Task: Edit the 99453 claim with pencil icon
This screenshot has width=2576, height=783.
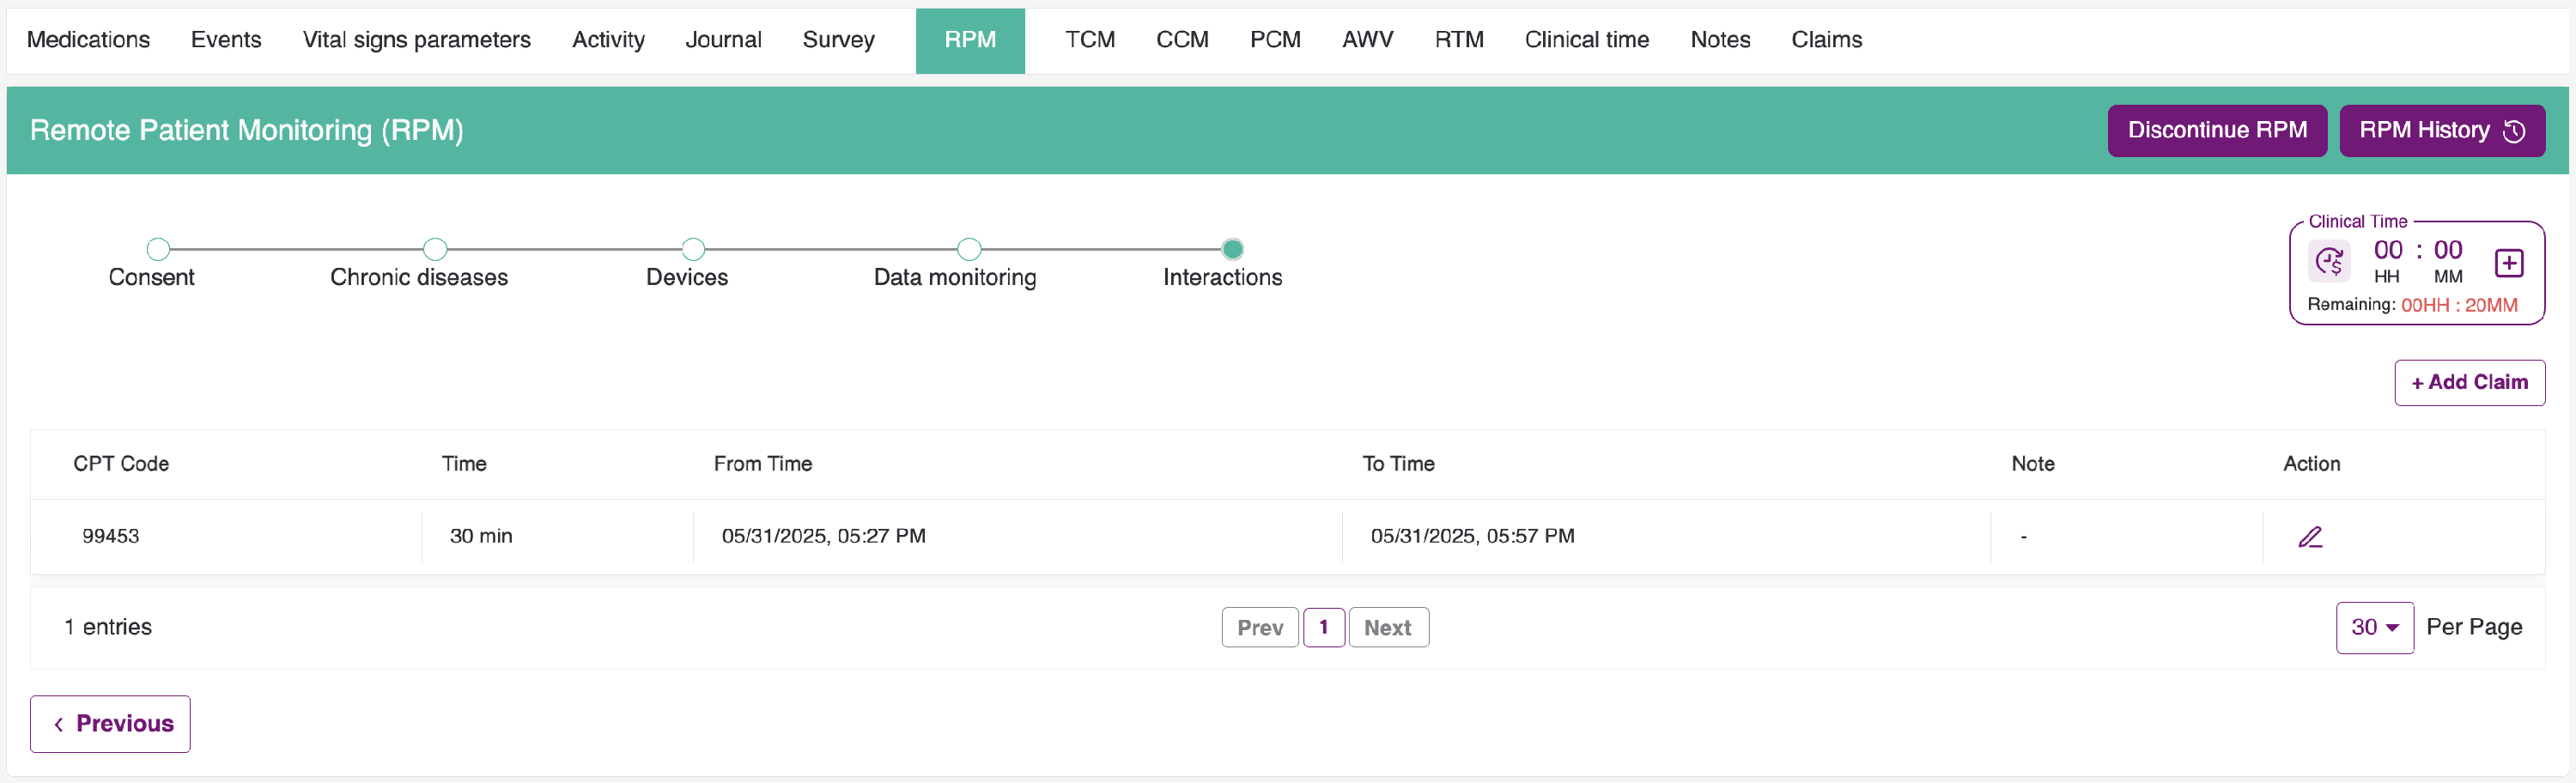Action: click(2310, 537)
